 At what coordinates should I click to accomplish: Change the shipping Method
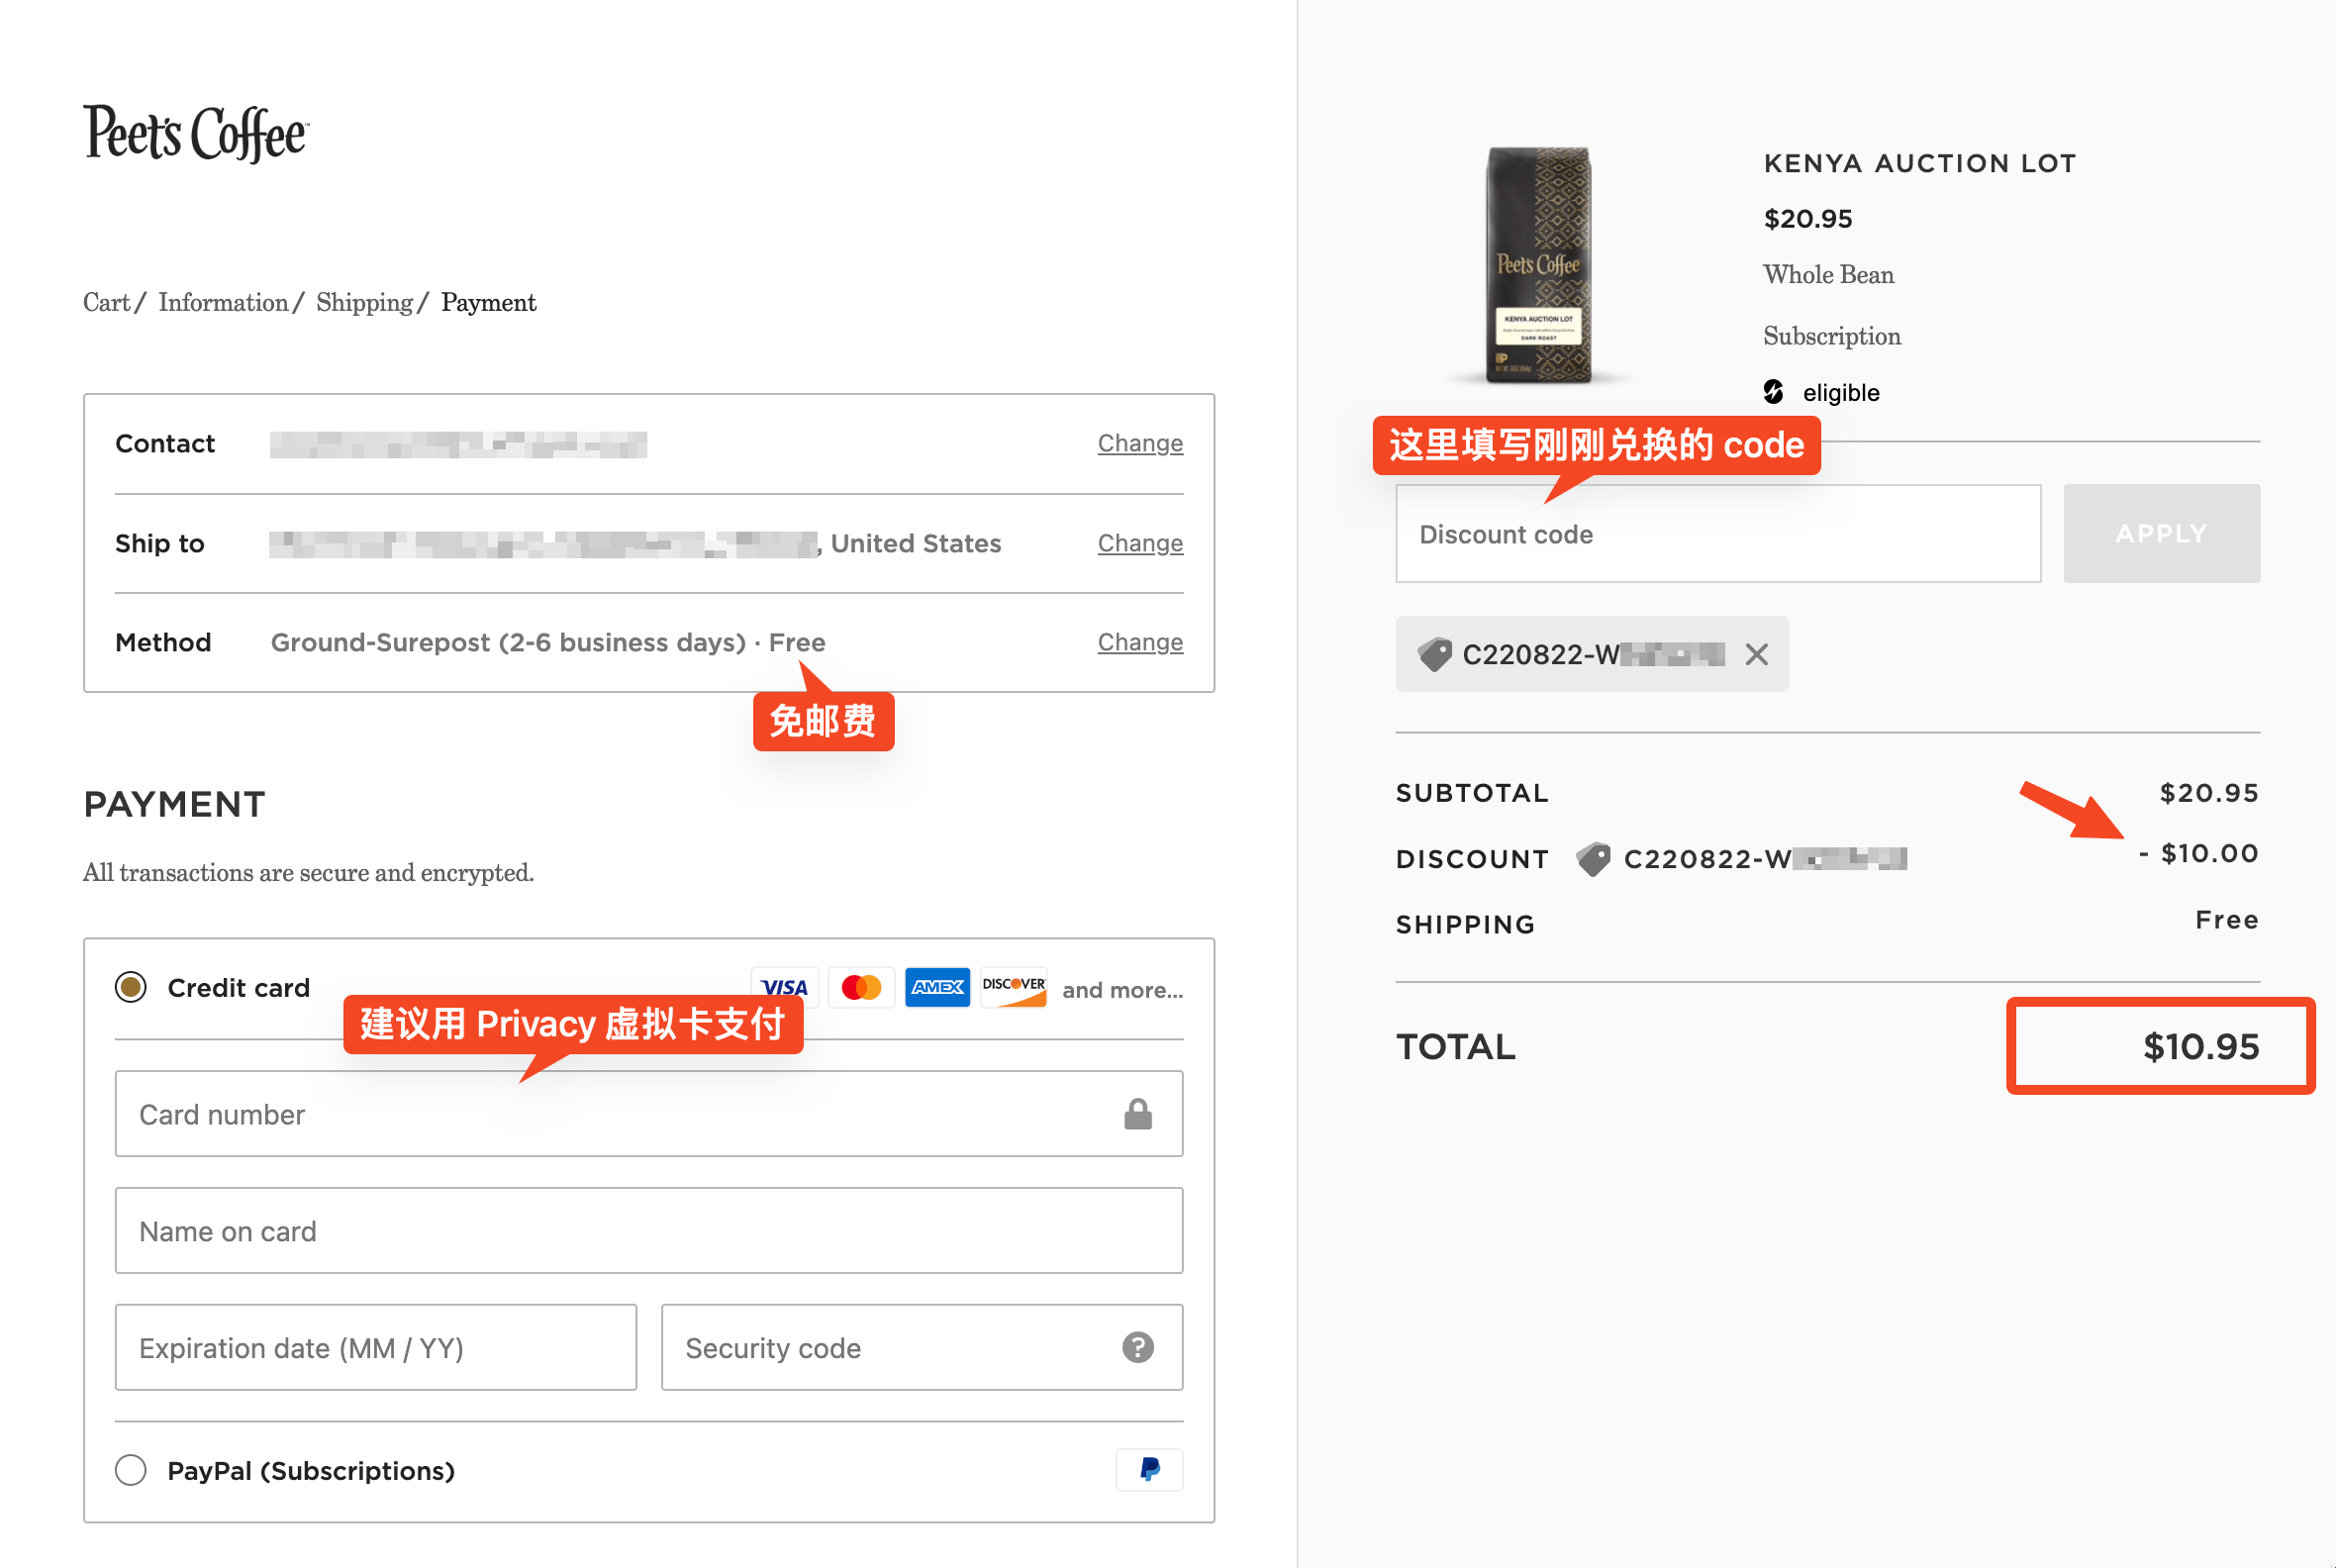pyautogui.click(x=1140, y=642)
